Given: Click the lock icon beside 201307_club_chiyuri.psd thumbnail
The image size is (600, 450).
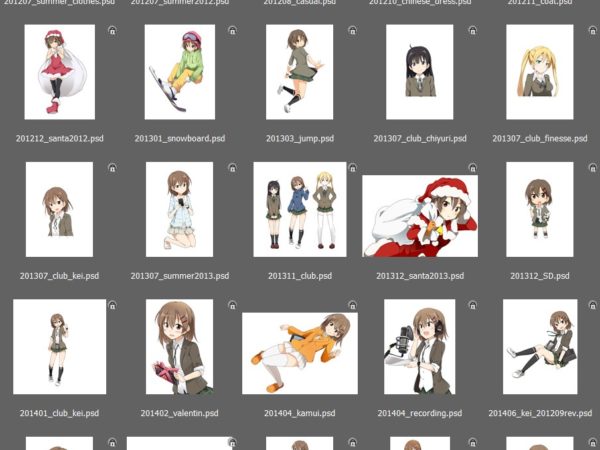Looking at the screenshot, I should tap(473, 31).
